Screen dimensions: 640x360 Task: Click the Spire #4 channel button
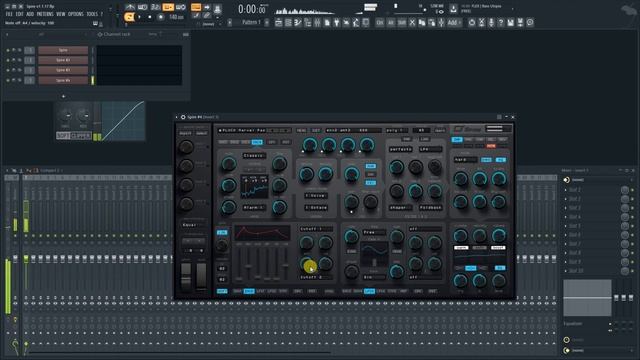63,80
